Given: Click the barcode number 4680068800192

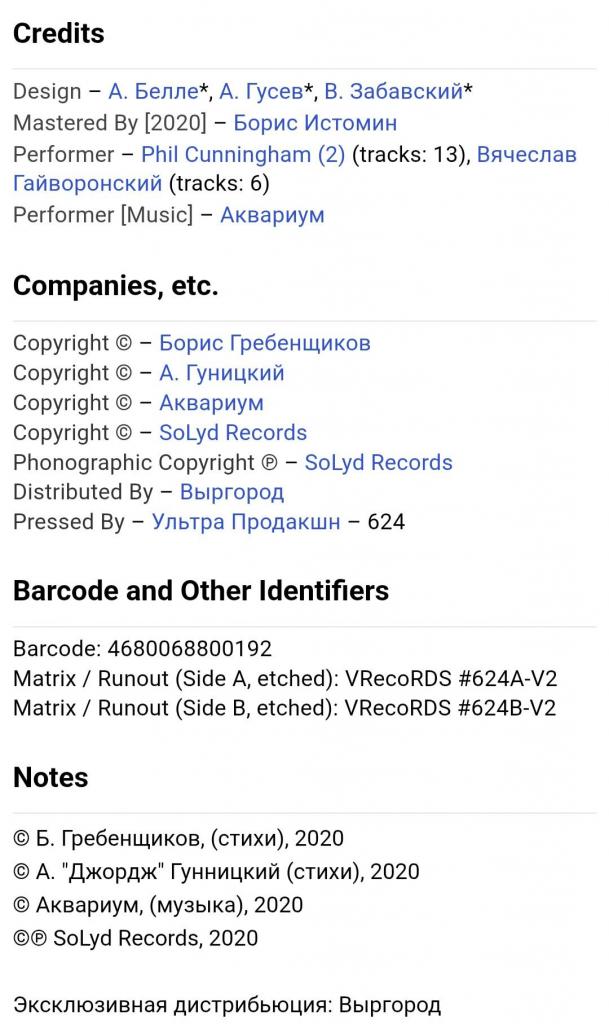Looking at the screenshot, I should coord(189,648).
